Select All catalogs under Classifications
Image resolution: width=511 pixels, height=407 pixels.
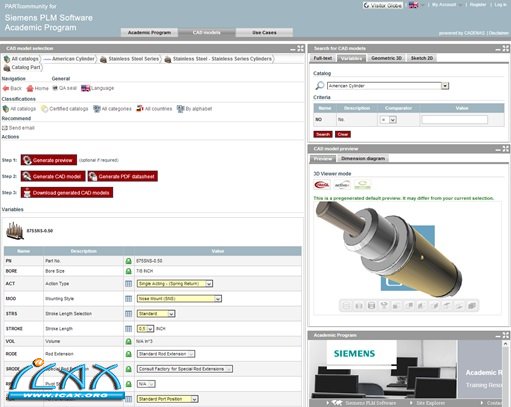[x=19, y=109]
